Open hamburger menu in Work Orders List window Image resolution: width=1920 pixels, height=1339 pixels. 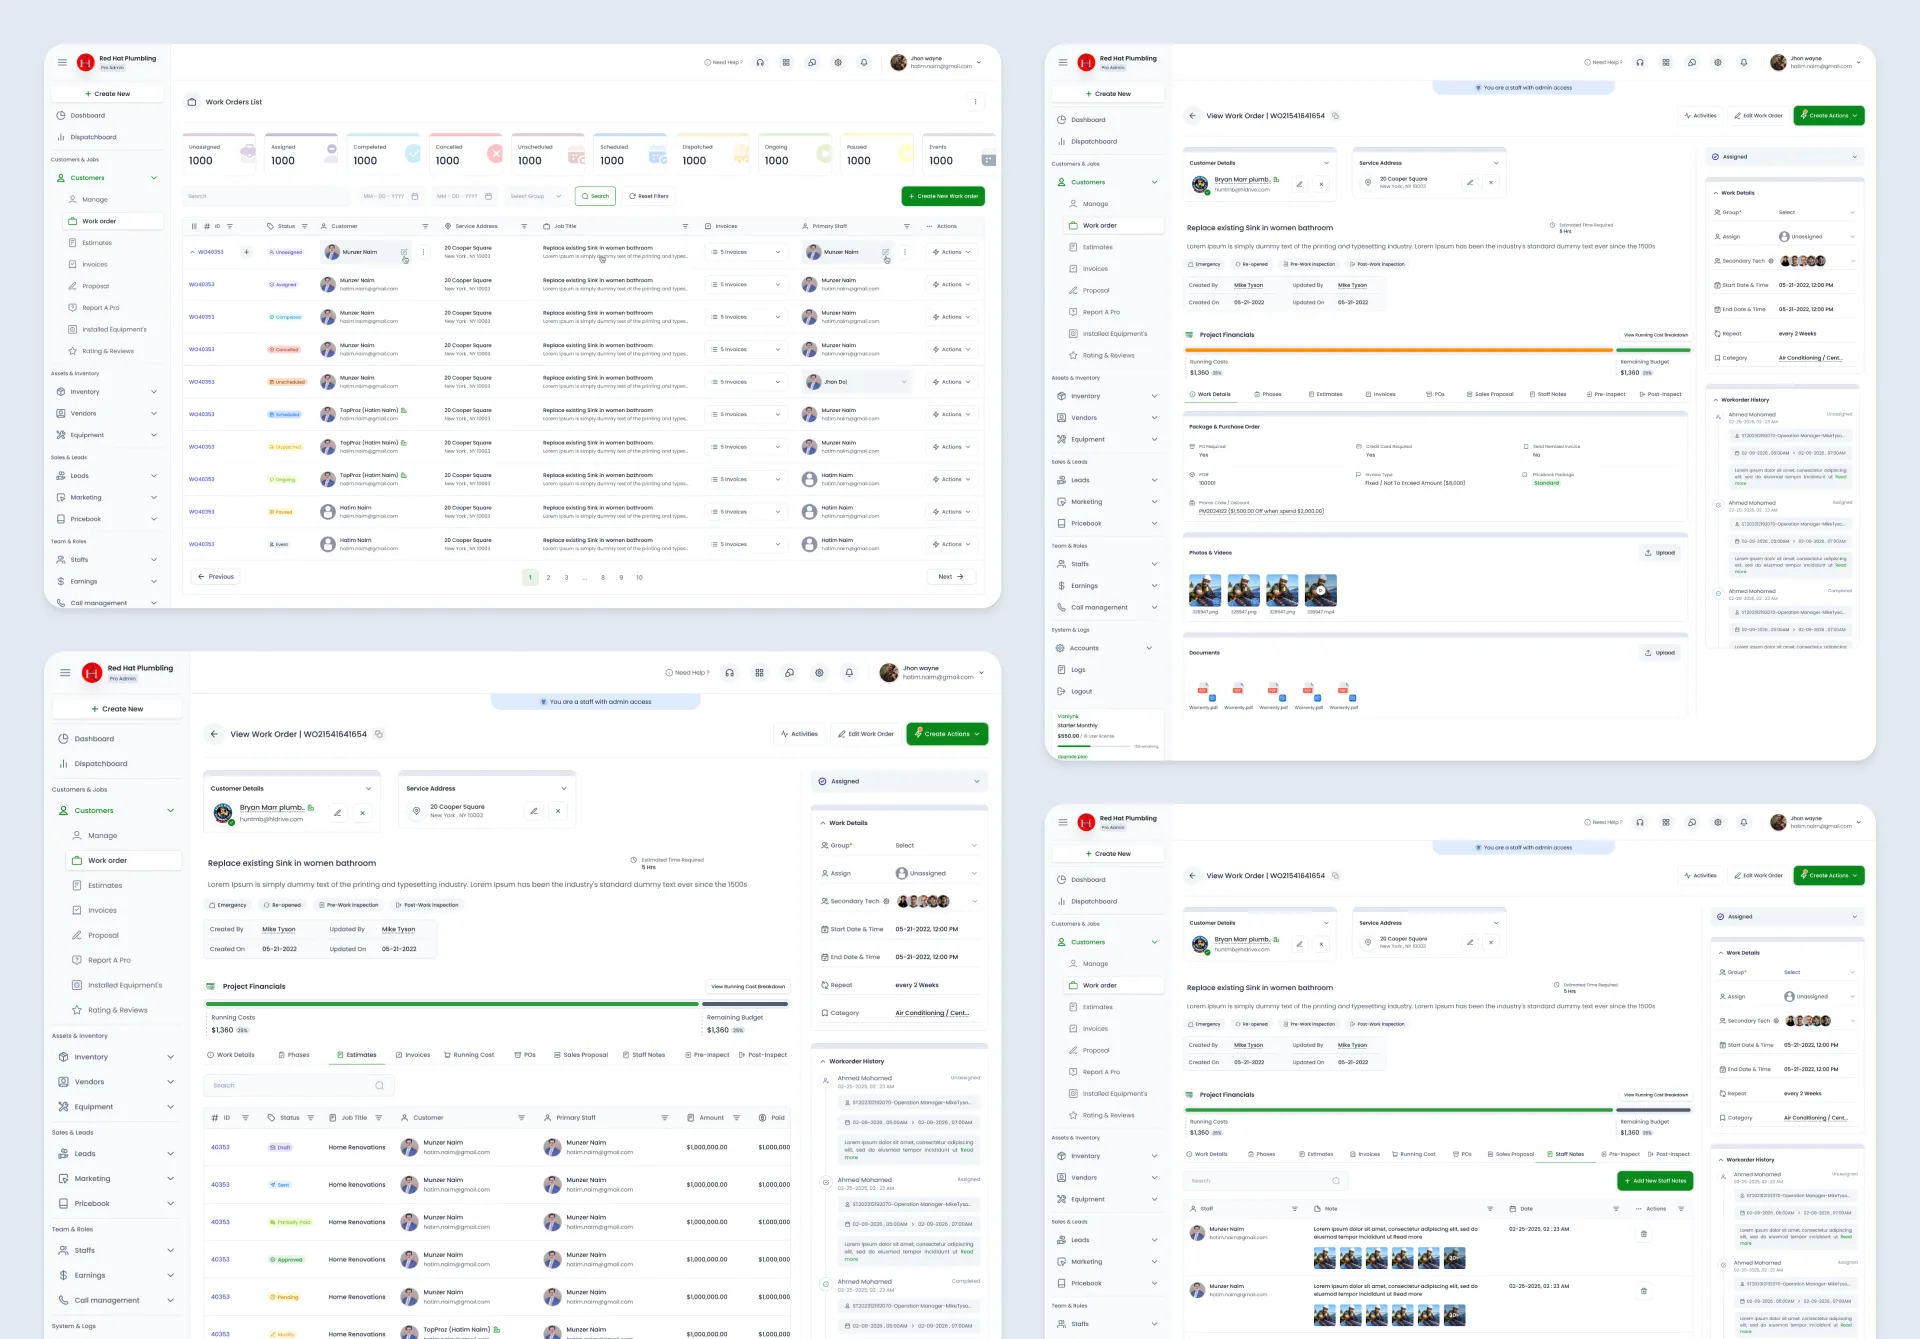pyautogui.click(x=62, y=62)
